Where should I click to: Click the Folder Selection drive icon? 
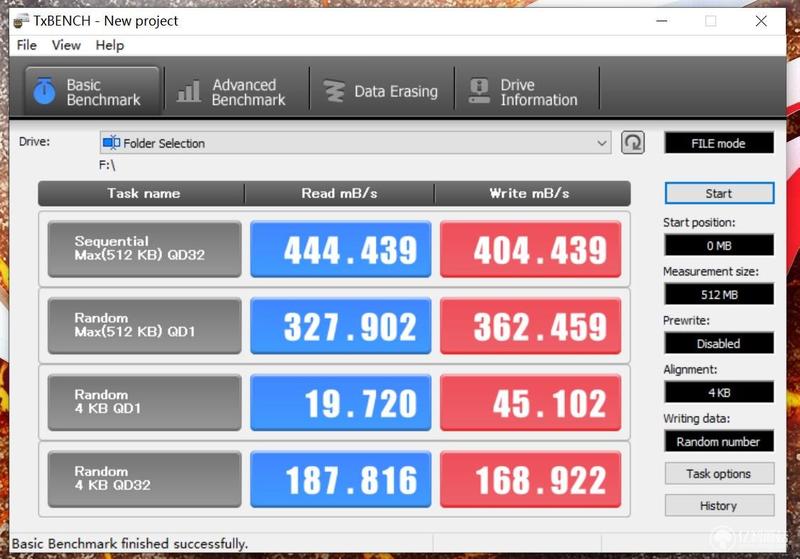click(x=111, y=143)
